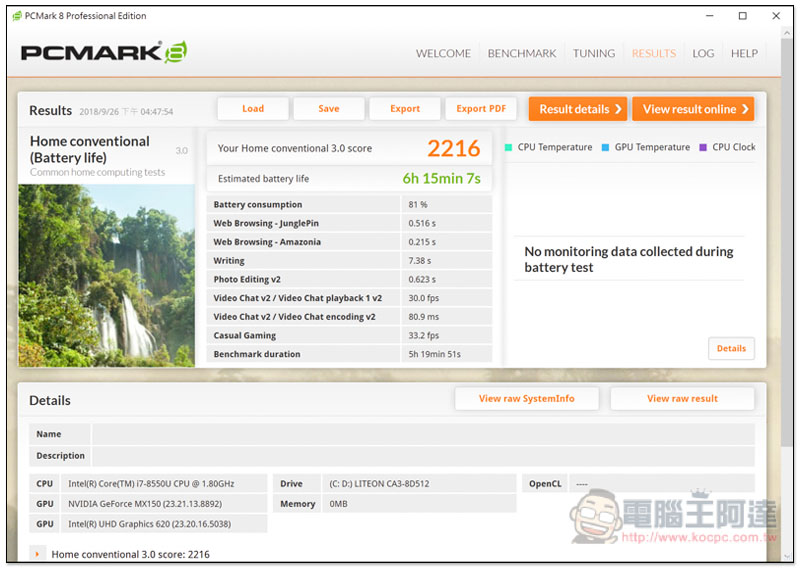Toggle GPU Temperature legend swatch
Screen dimensions: 800x569
coord(605,147)
